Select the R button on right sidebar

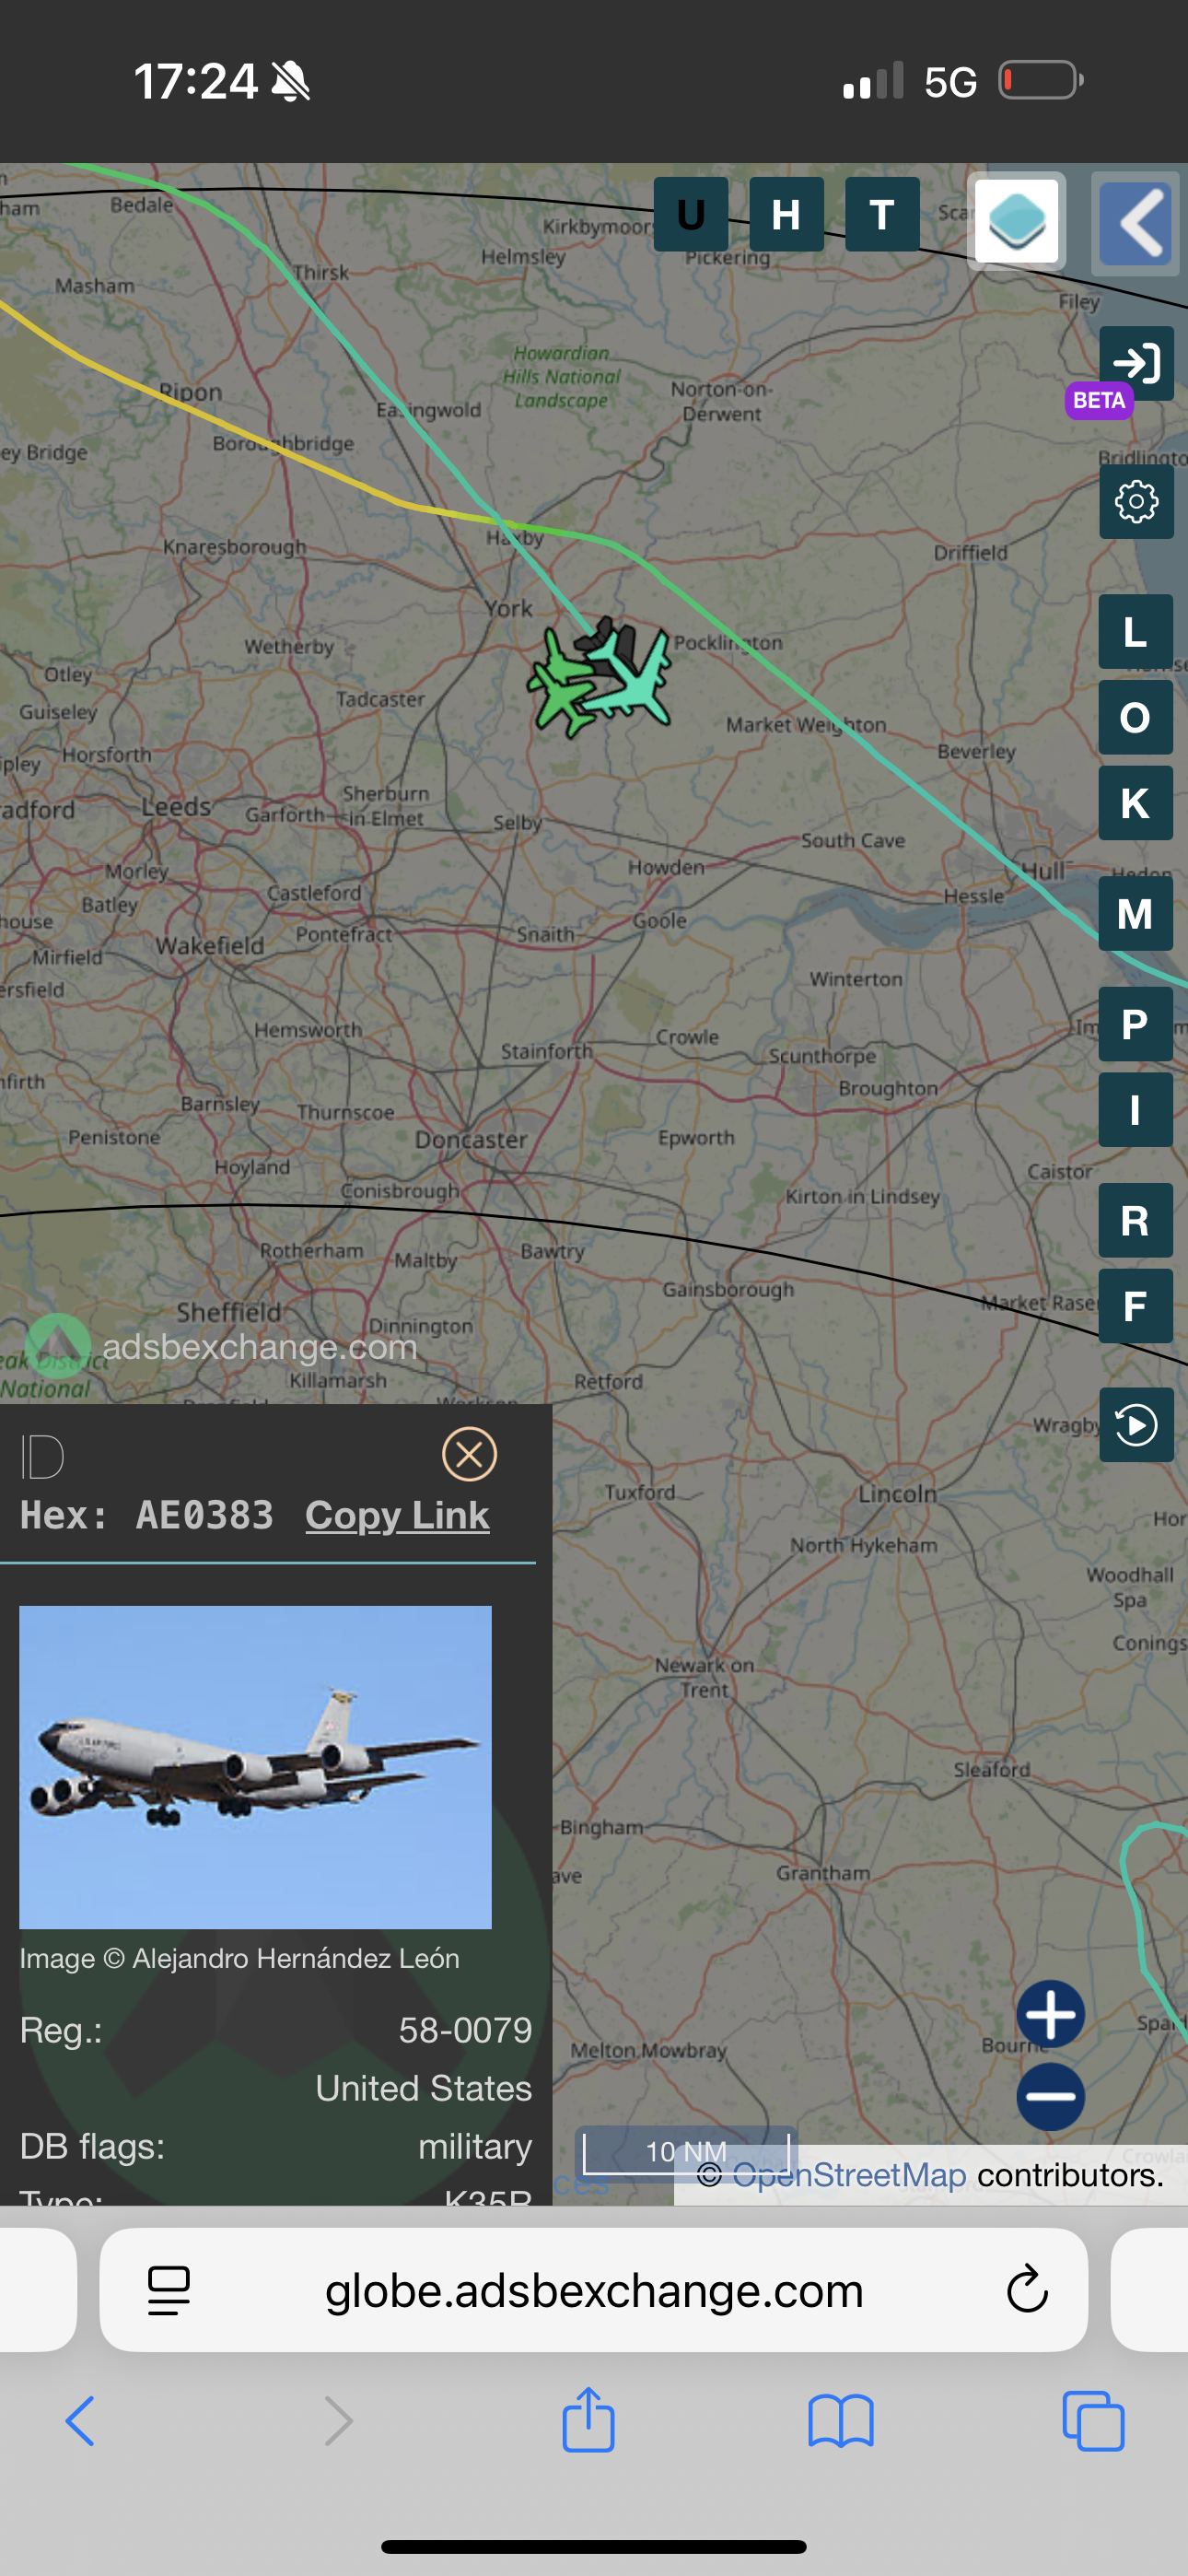coord(1136,1220)
